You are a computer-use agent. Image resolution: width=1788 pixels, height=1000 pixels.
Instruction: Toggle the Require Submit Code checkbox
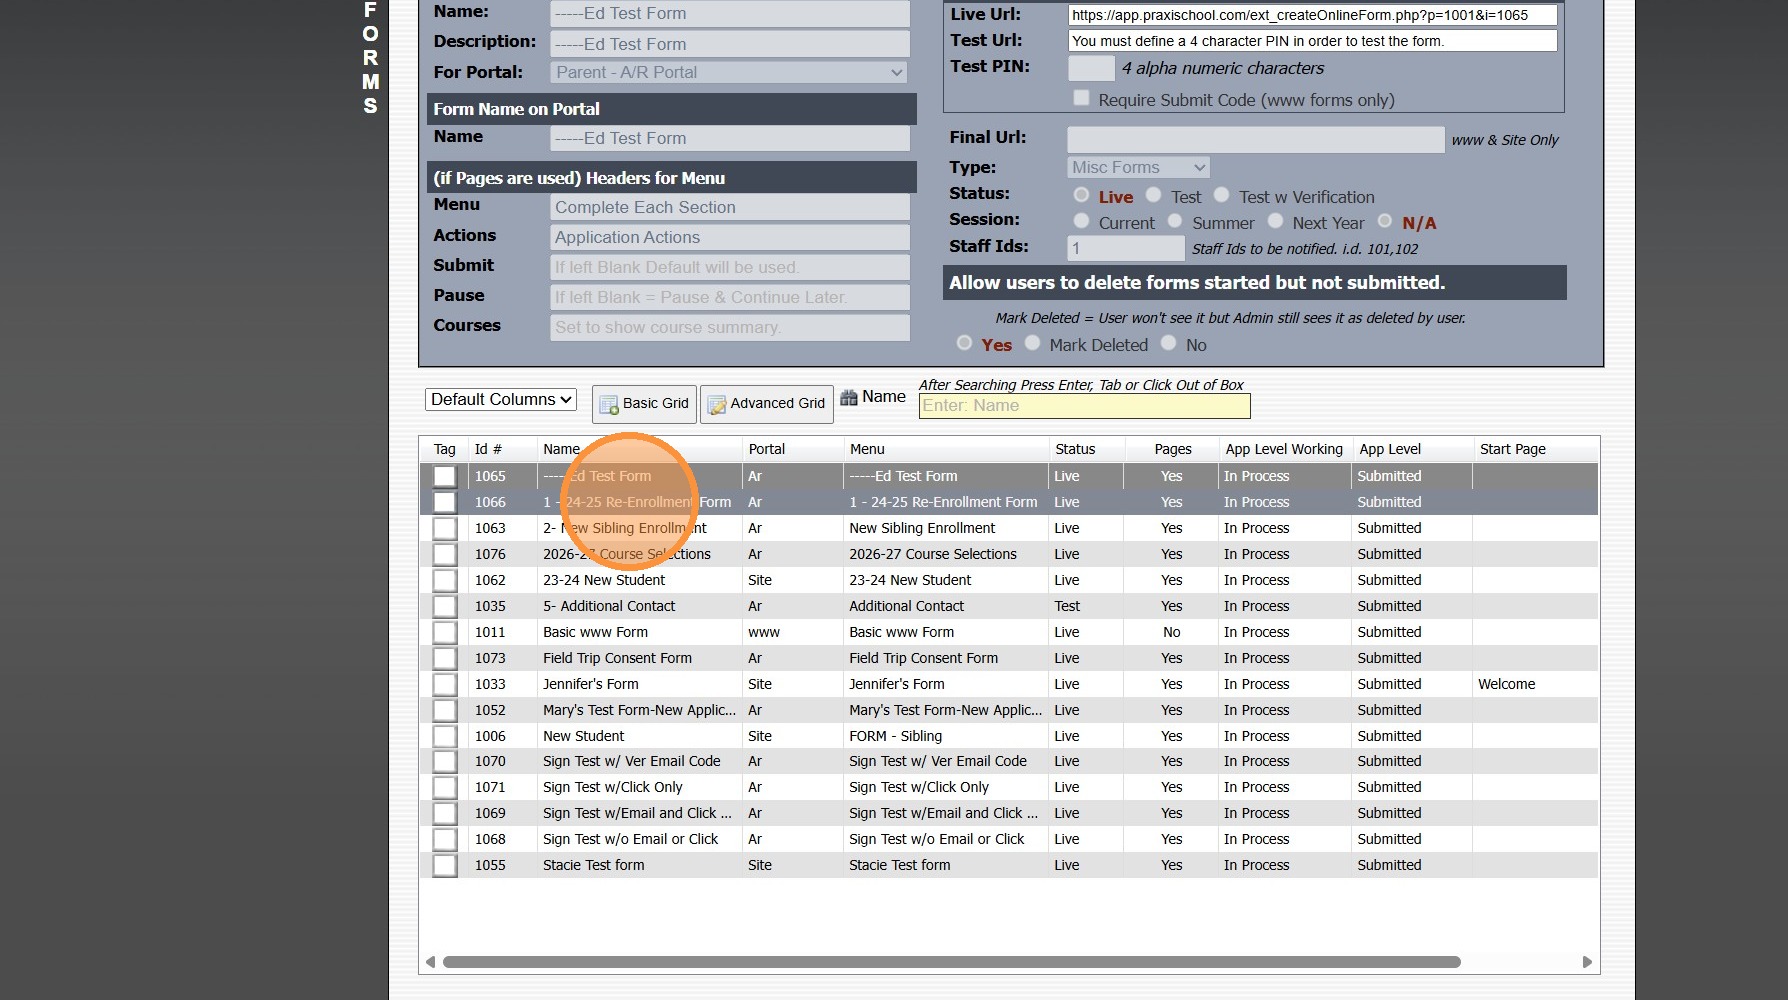pyautogui.click(x=1081, y=97)
